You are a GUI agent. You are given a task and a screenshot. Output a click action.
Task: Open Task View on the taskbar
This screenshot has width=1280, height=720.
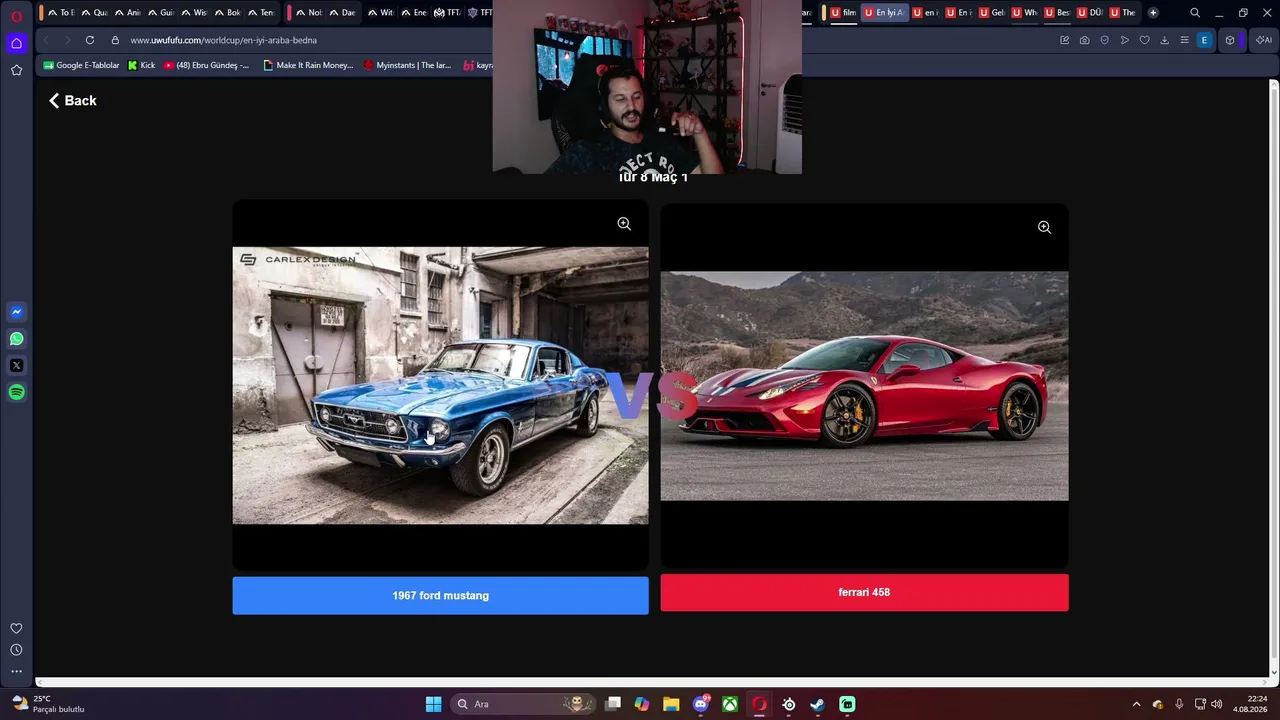(613, 704)
